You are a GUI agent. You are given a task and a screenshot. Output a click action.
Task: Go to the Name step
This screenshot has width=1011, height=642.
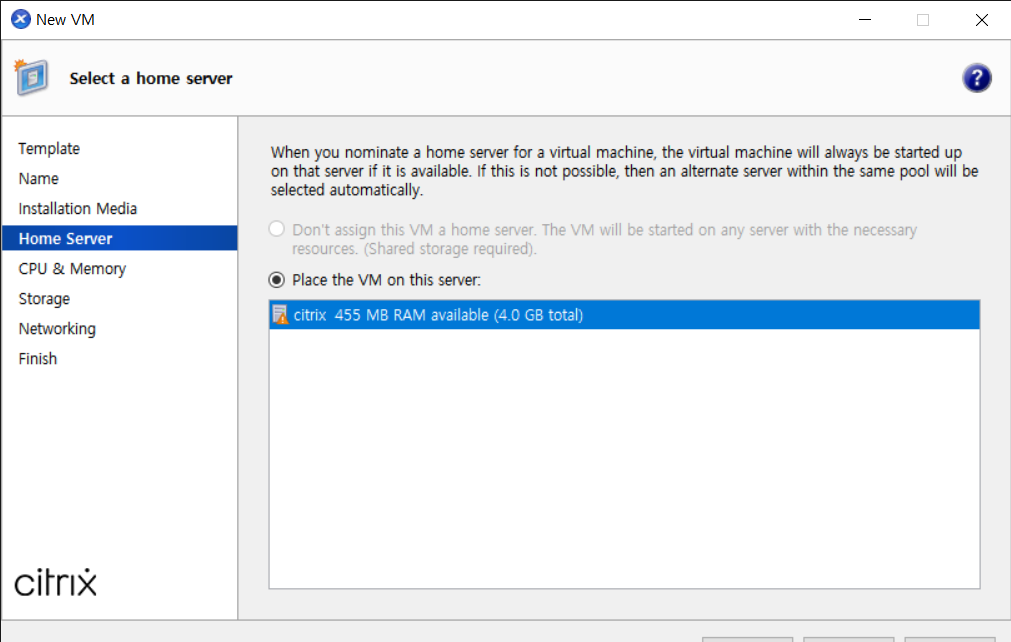click(x=39, y=179)
